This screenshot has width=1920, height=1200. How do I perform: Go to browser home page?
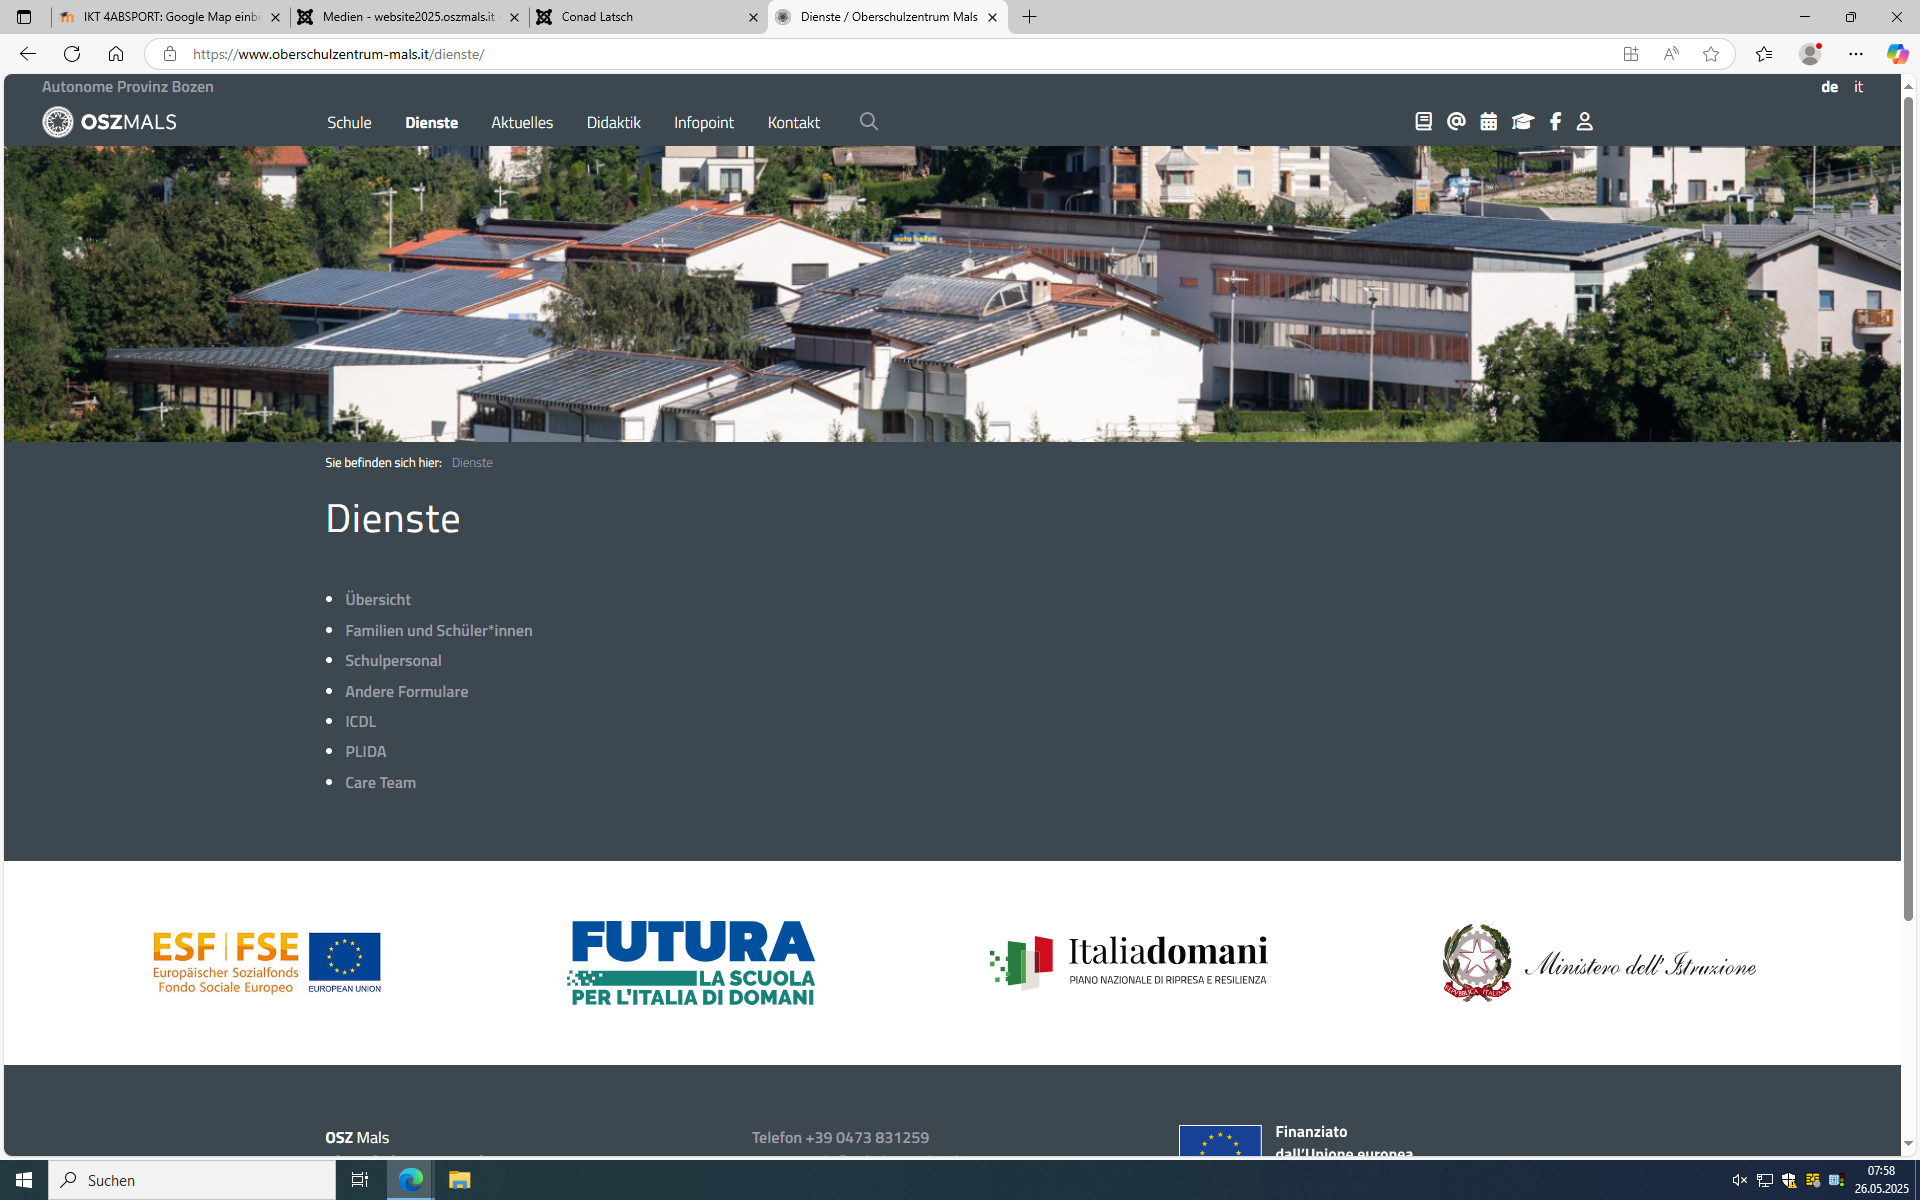pyautogui.click(x=116, y=54)
